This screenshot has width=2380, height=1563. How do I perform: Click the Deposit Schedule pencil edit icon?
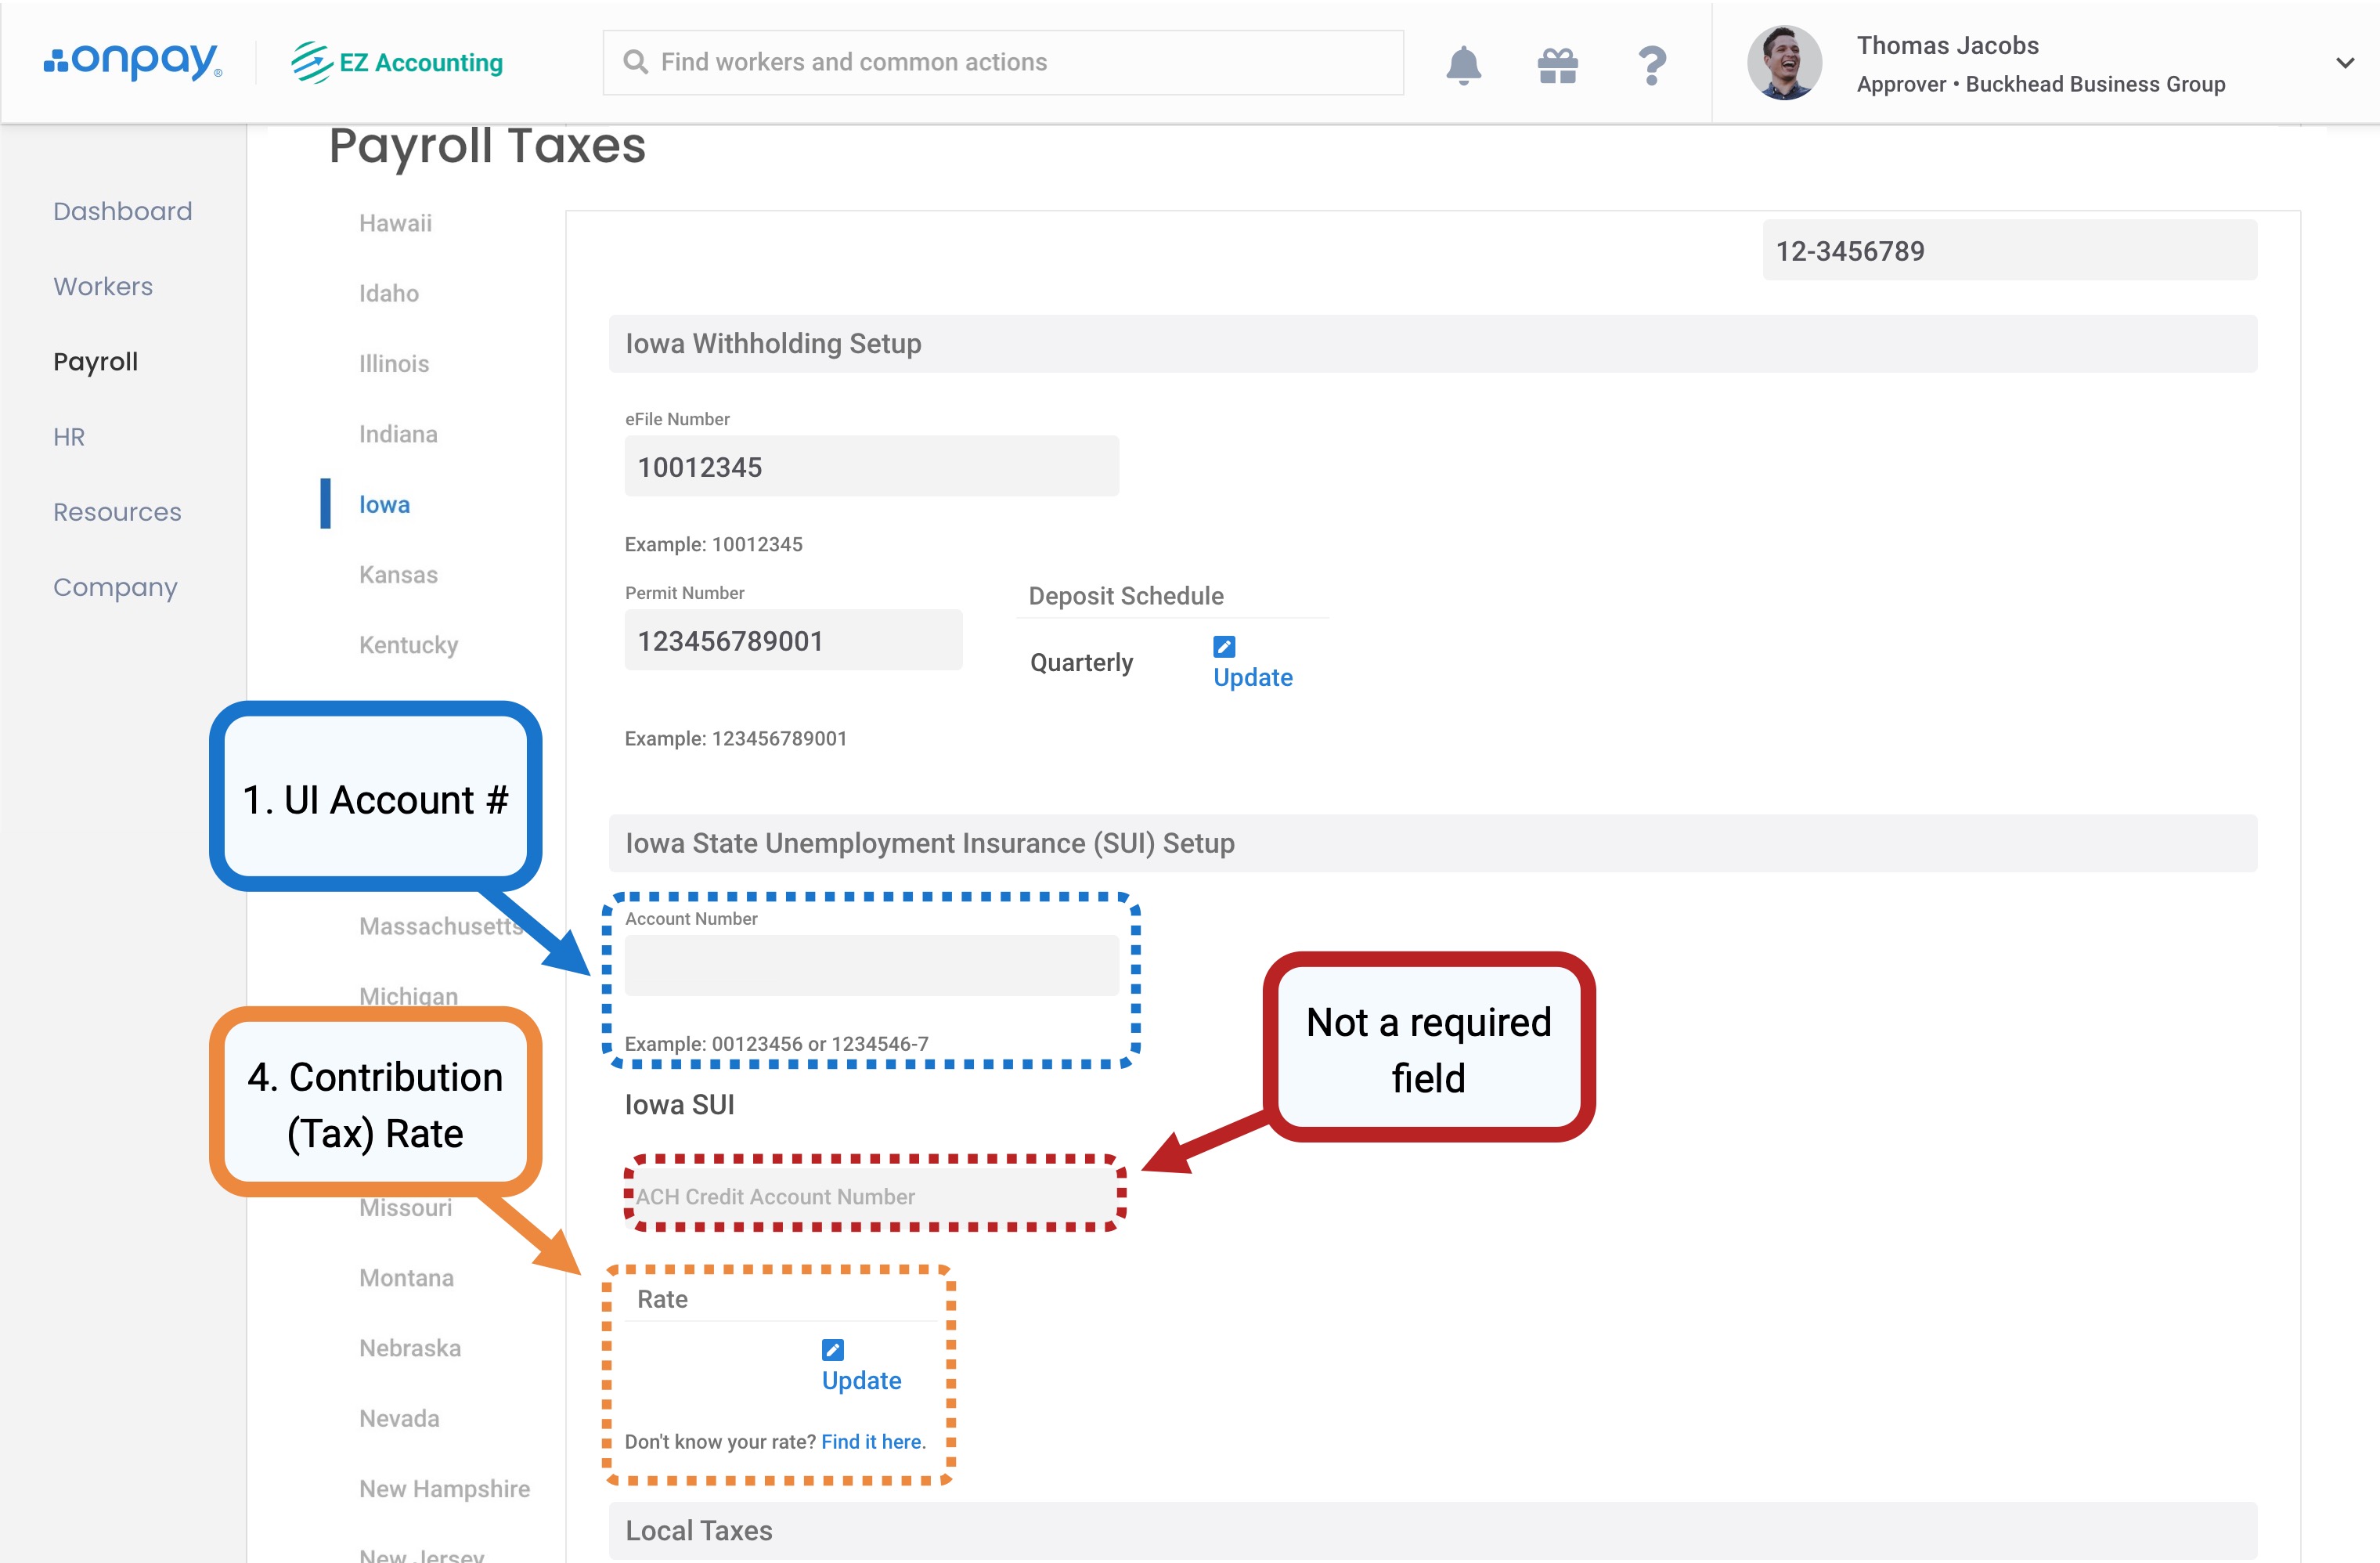[1224, 646]
